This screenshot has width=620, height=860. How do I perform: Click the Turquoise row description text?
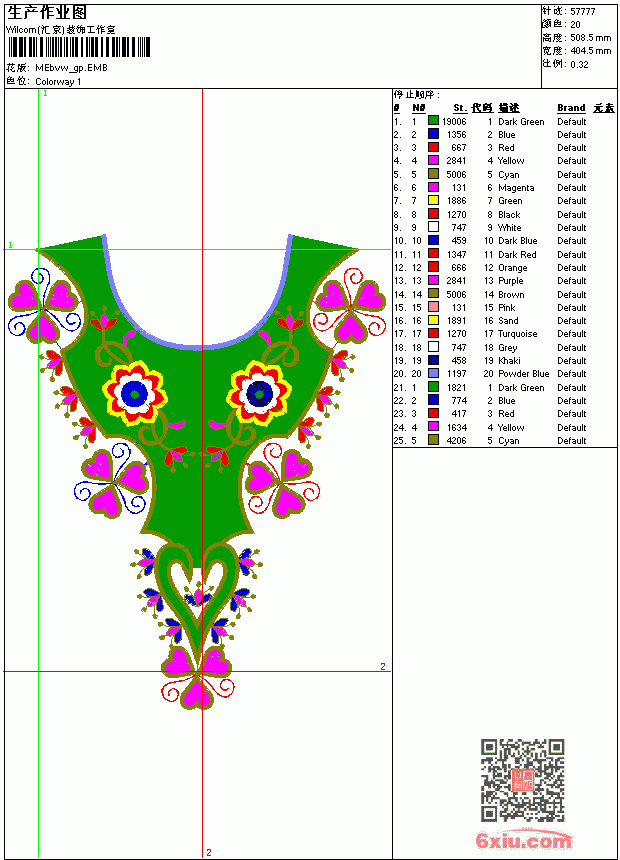(517, 333)
